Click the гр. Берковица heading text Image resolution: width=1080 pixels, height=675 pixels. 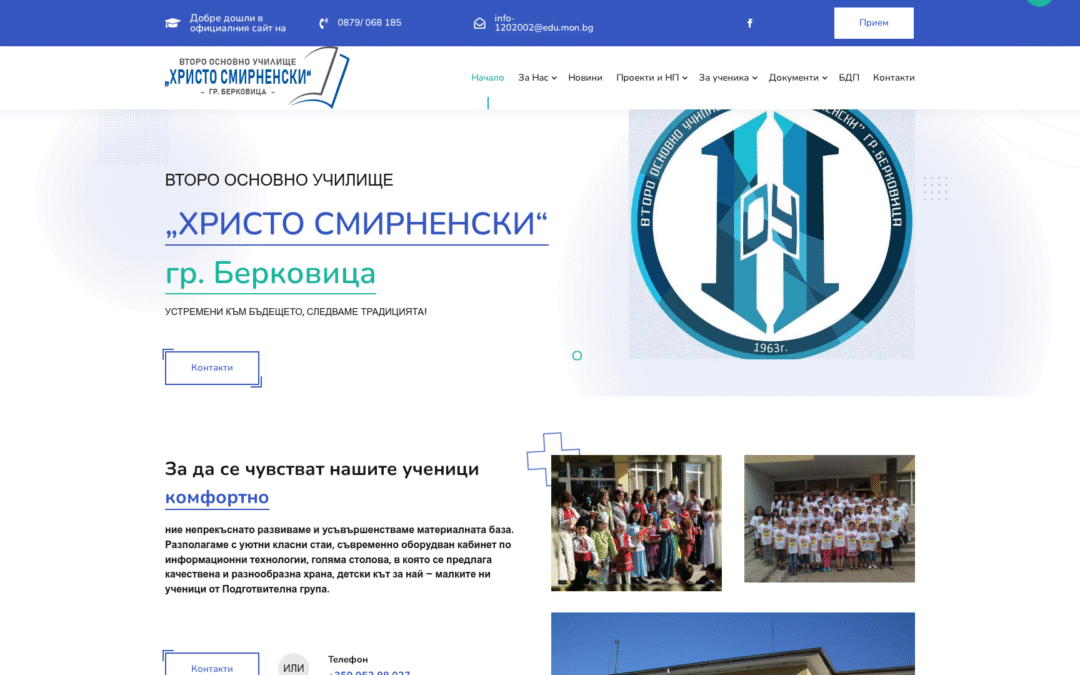(270, 273)
